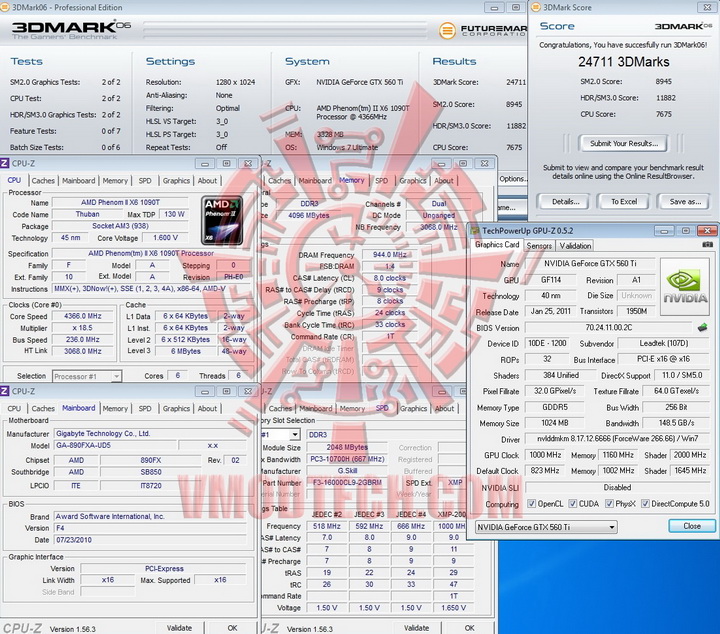Click the BIOS Version 70.24.11.00.2C field
This screenshot has height=634, width=720.
coord(608,327)
